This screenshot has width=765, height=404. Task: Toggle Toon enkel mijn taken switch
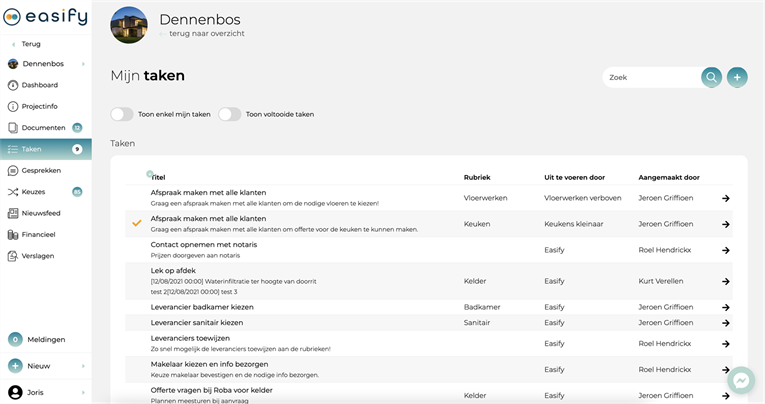(x=121, y=114)
